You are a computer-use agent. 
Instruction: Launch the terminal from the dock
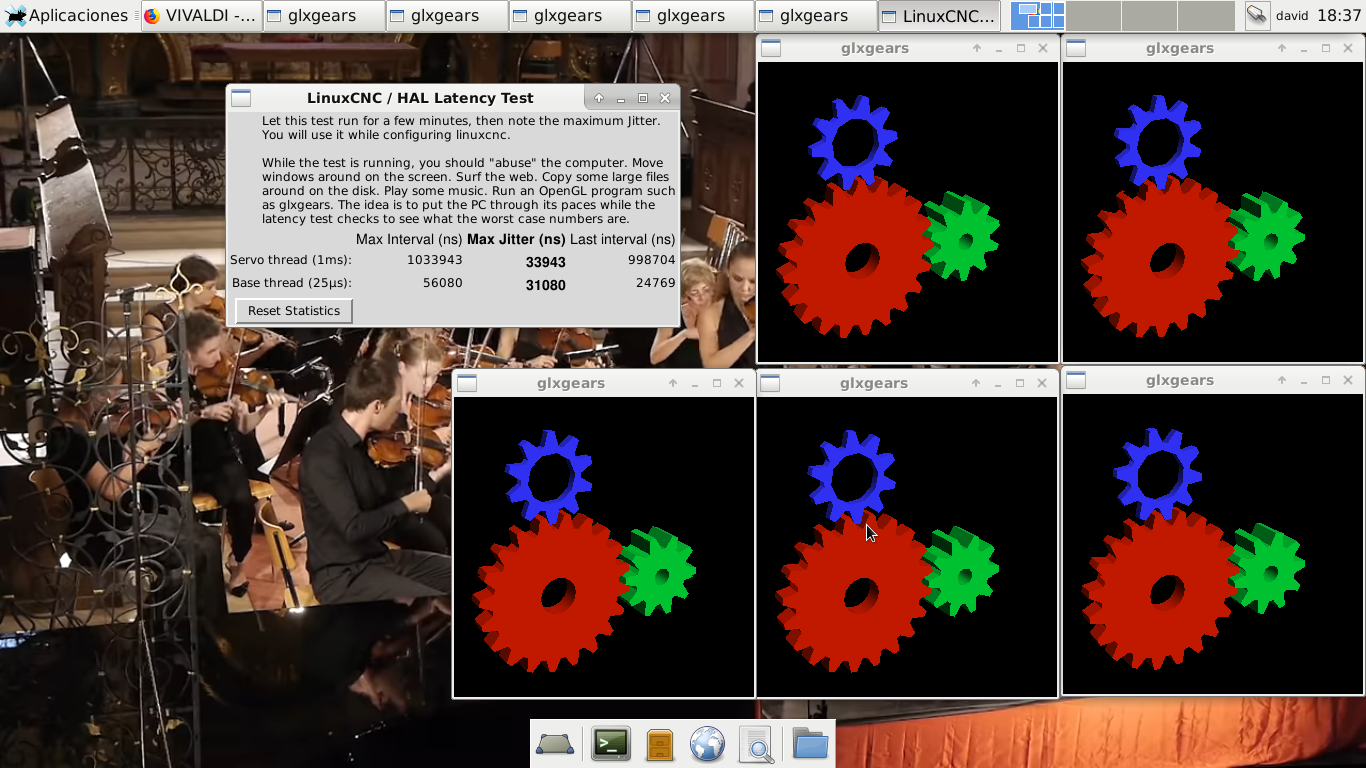pos(611,744)
